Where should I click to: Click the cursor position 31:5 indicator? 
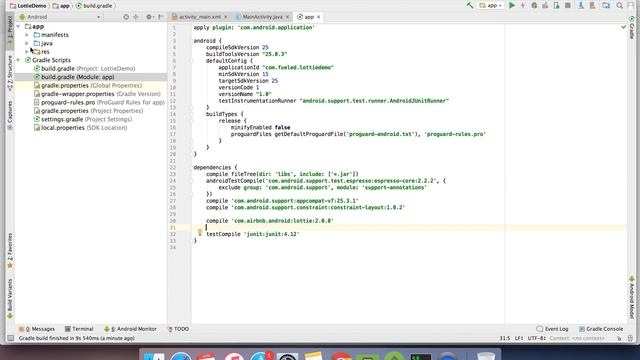(505, 338)
